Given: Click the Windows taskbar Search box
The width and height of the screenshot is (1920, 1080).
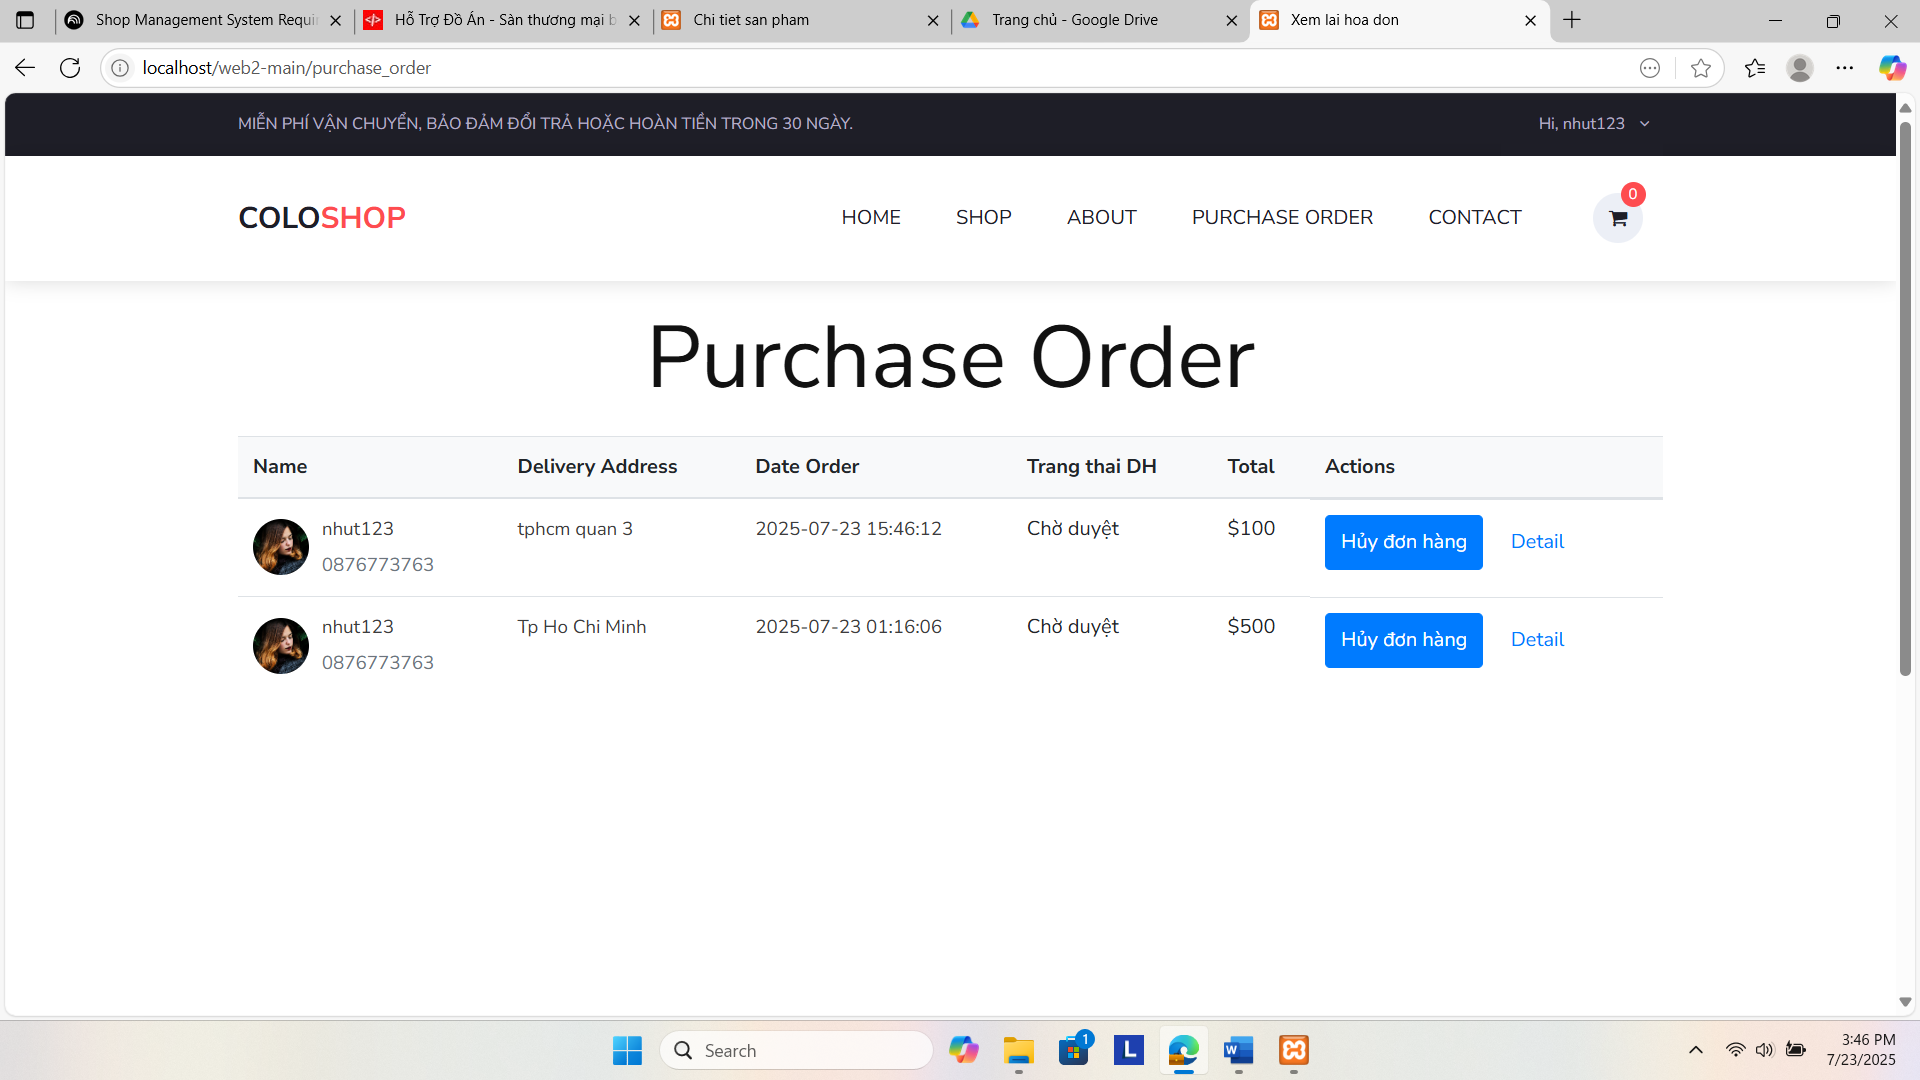Looking at the screenshot, I should (797, 1051).
